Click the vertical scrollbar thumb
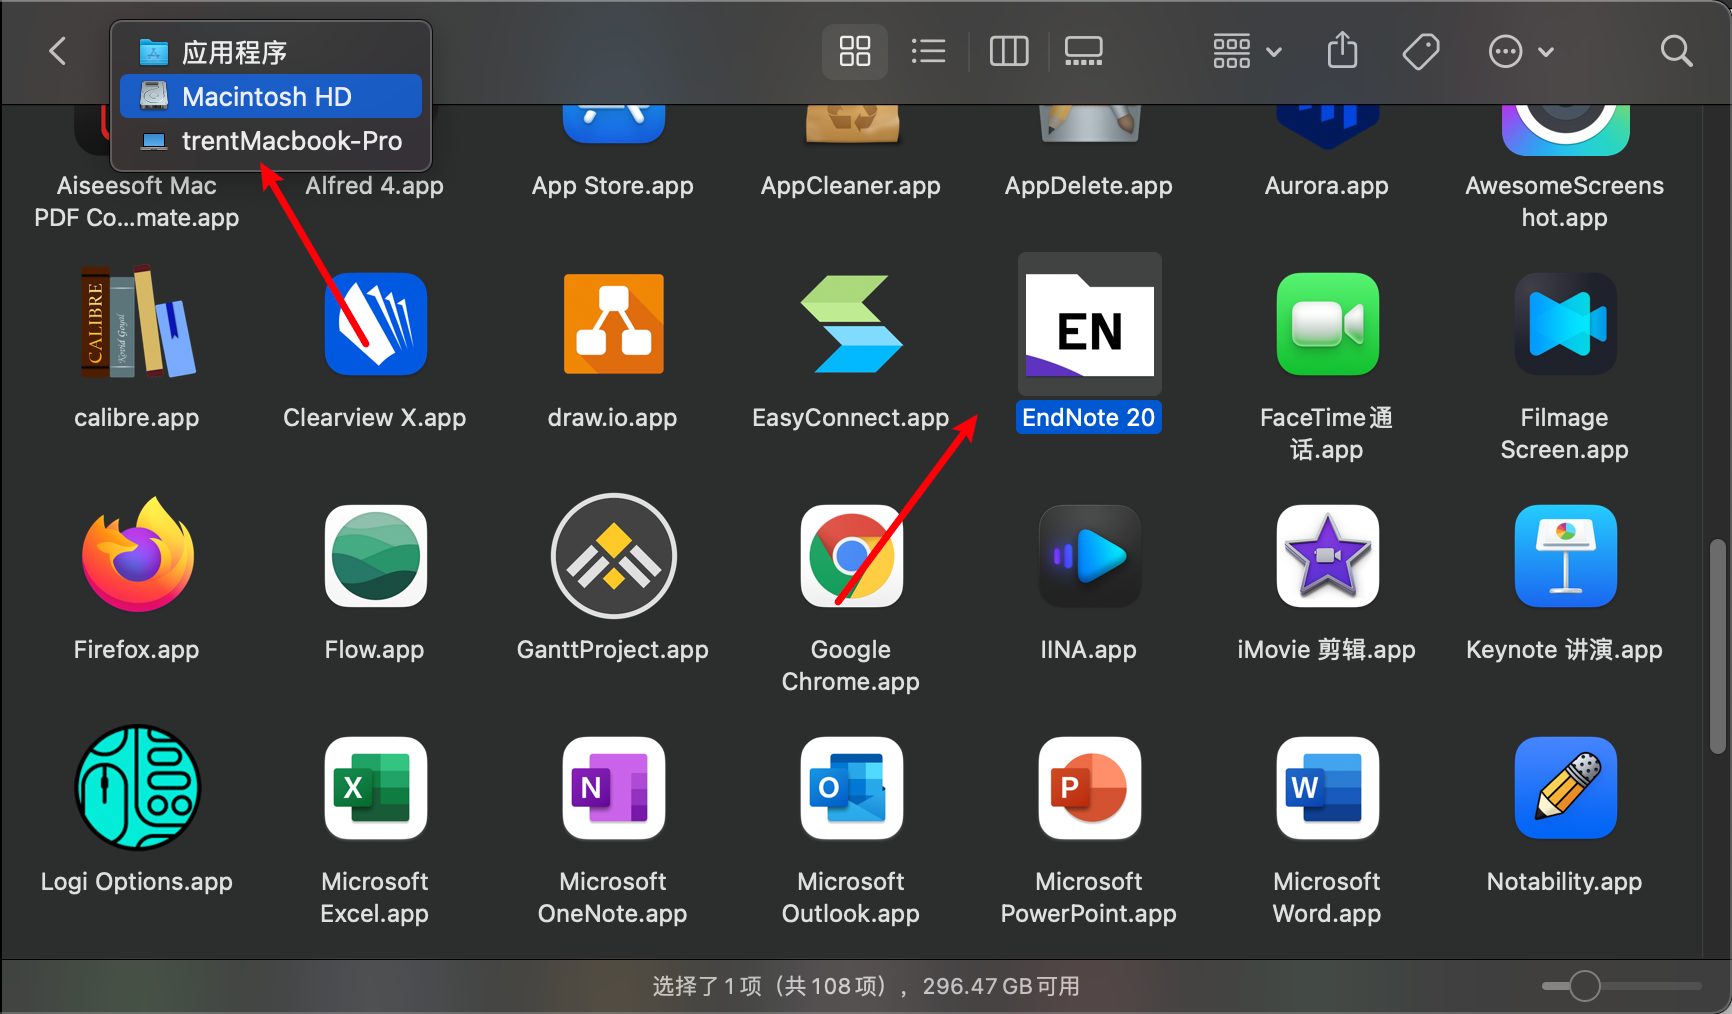Image resolution: width=1732 pixels, height=1014 pixels. (1718, 646)
